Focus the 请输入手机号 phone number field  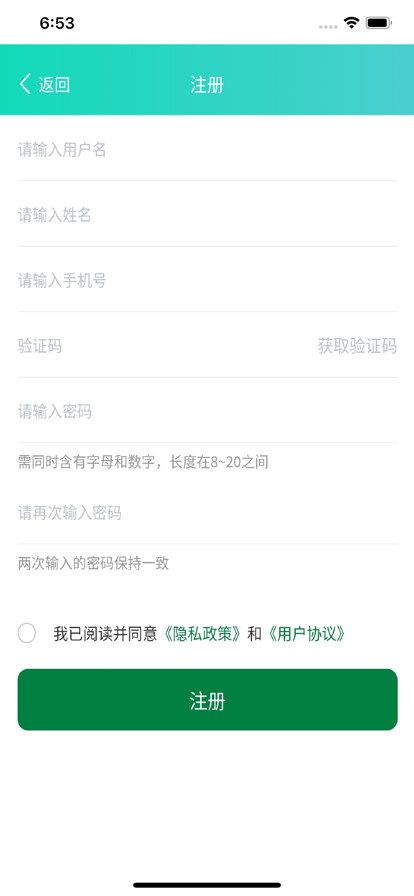(208, 281)
